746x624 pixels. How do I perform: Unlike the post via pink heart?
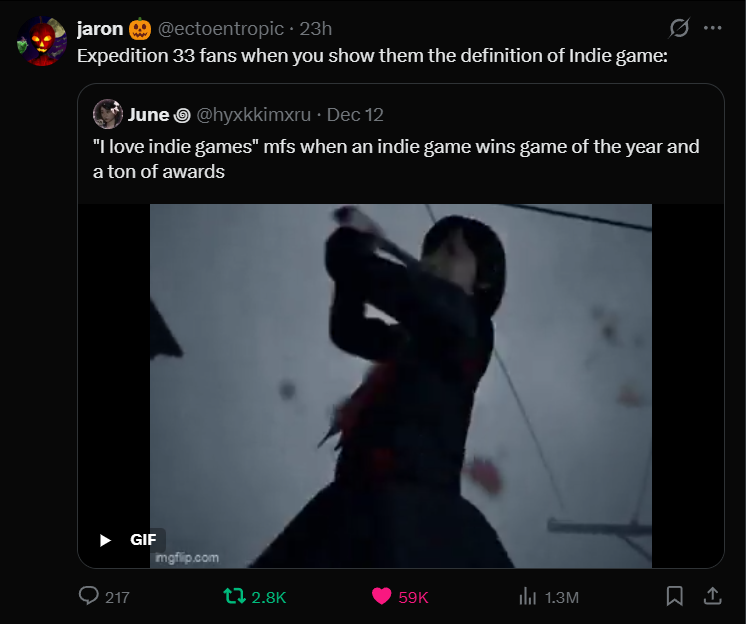[381, 596]
